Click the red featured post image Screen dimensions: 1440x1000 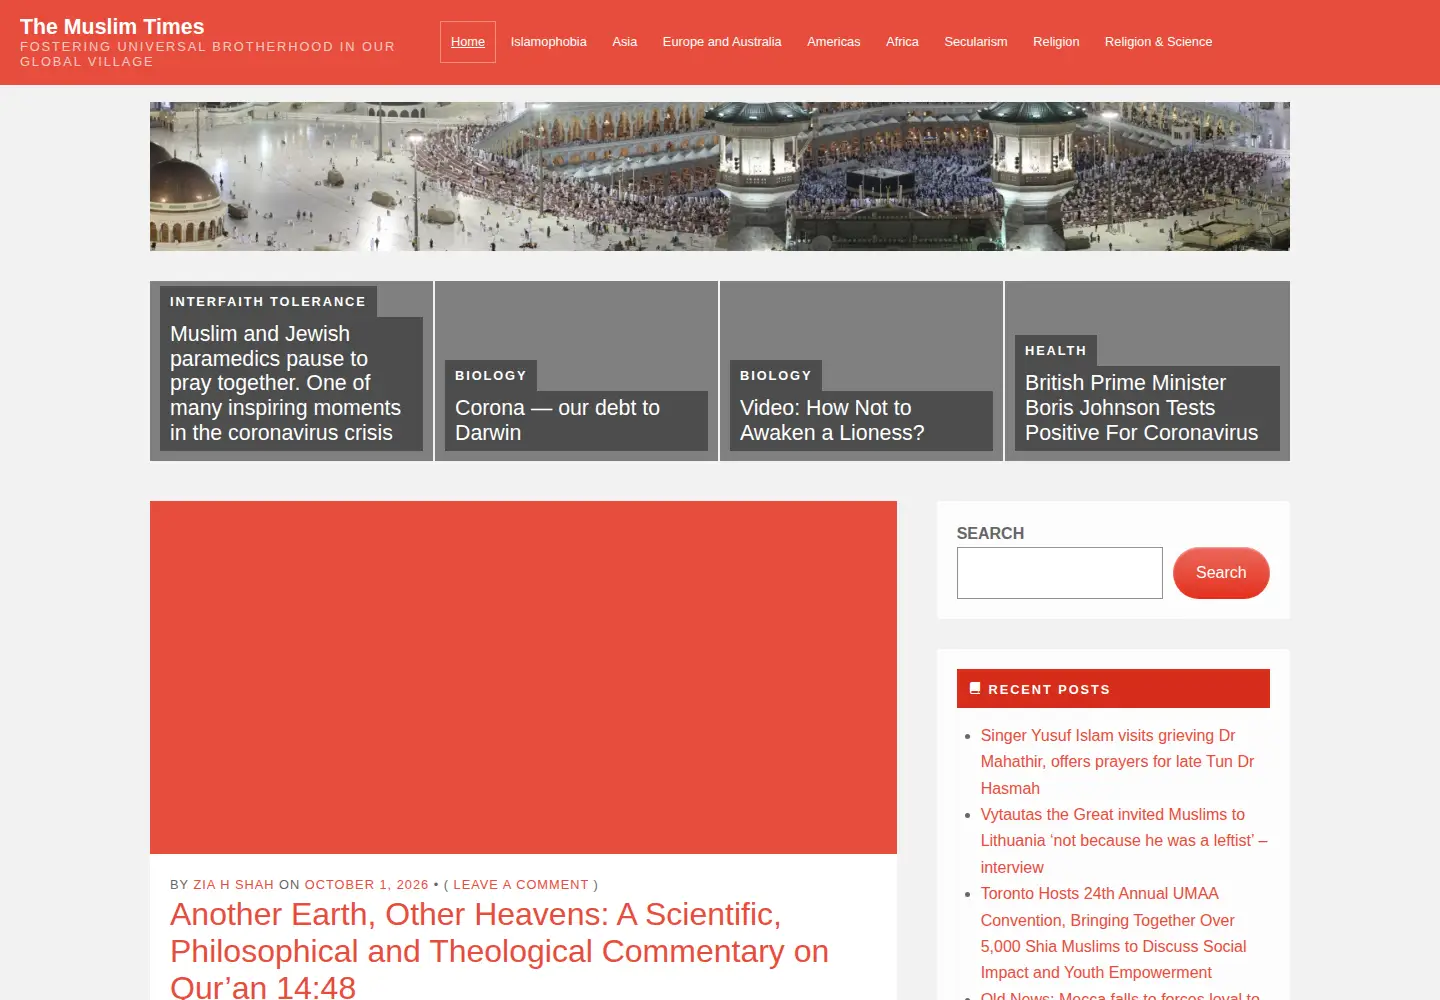coord(523,677)
